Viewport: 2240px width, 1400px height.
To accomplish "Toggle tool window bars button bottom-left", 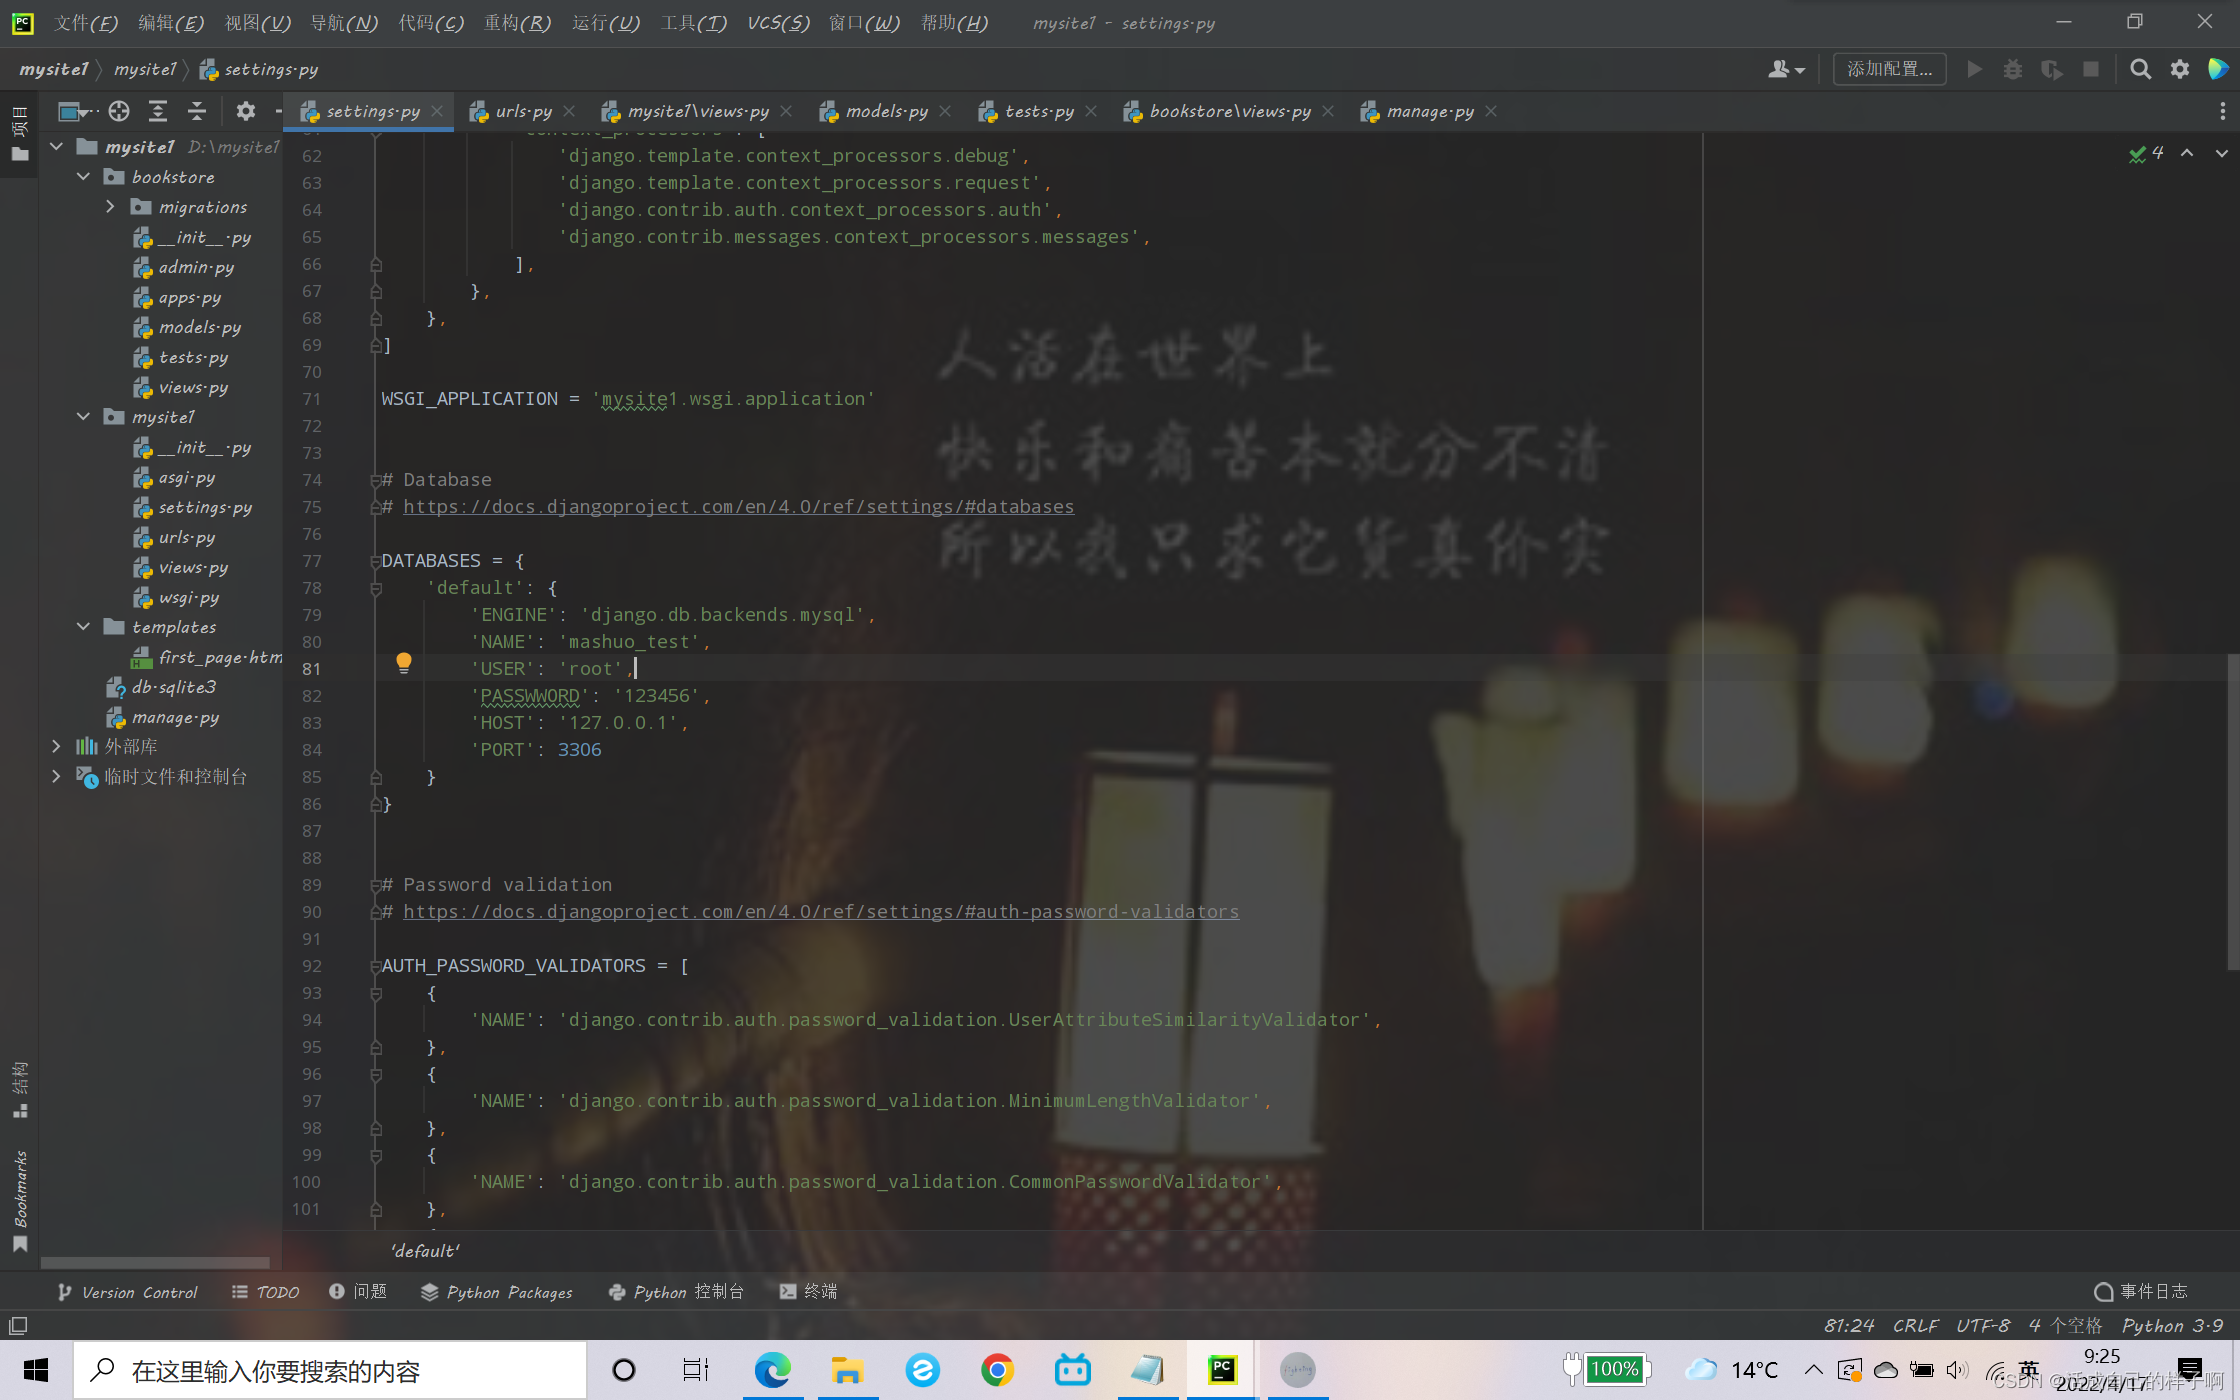I will click(18, 1326).
